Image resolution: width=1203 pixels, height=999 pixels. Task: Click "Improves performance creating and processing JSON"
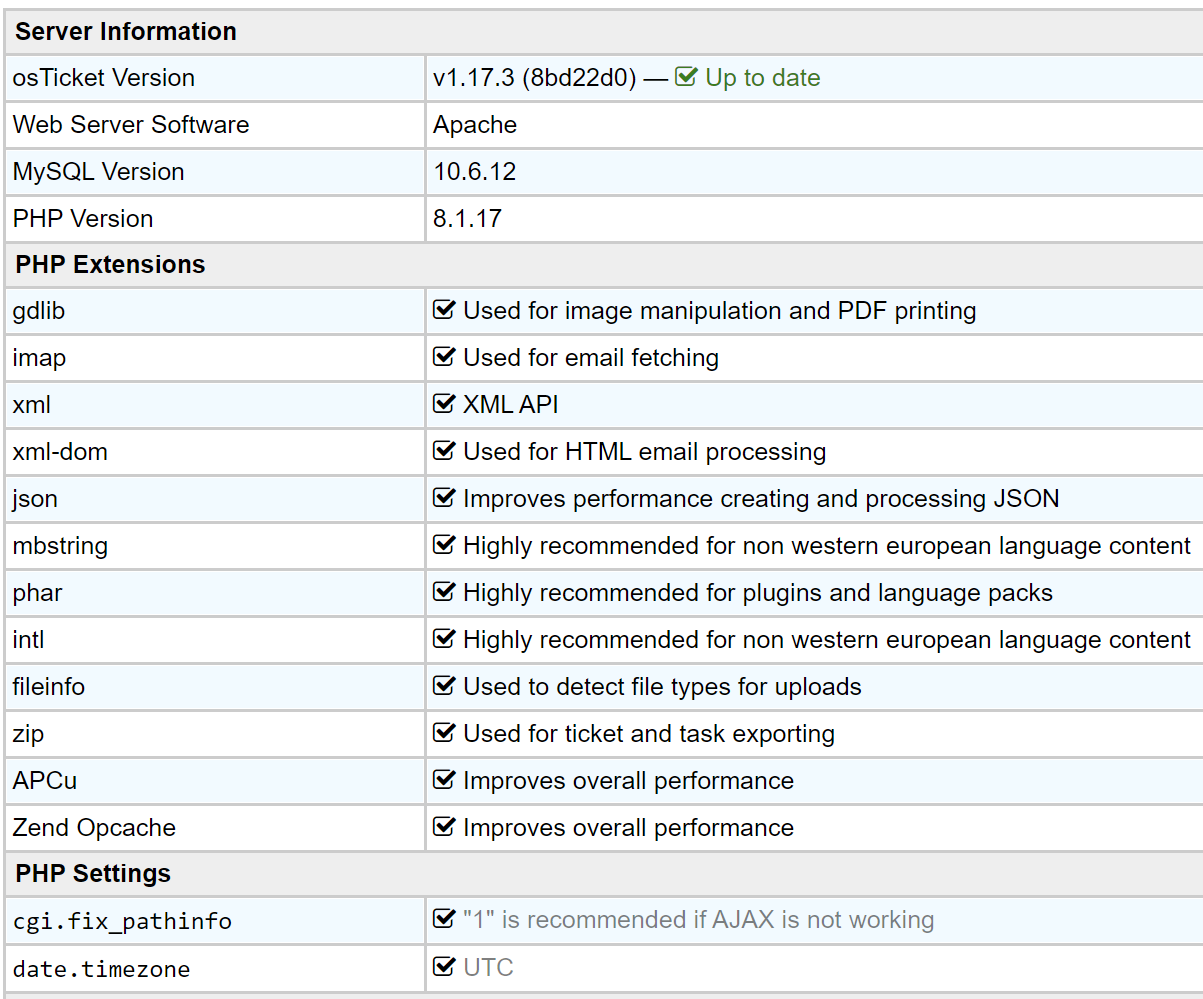(761, 499)
